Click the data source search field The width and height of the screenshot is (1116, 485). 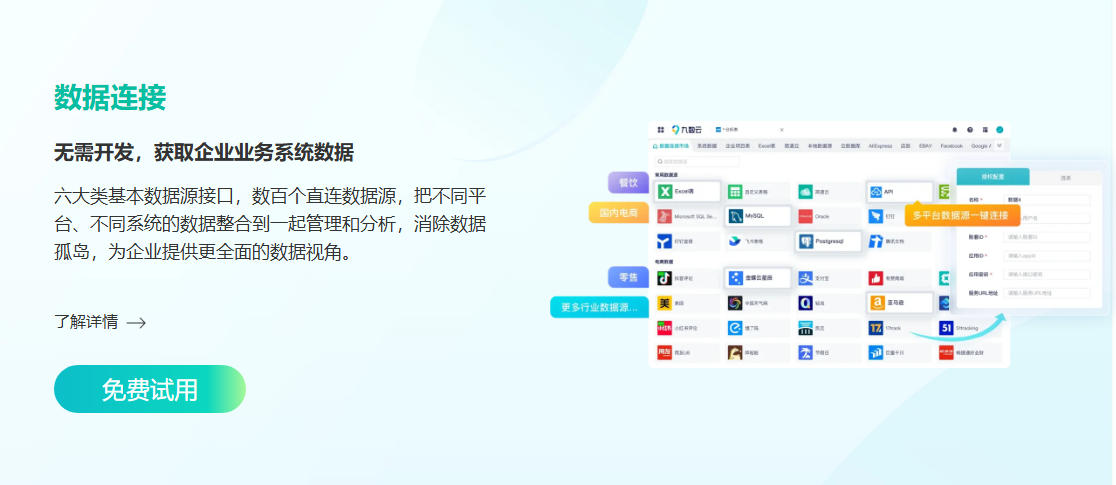(x=698, y=162)
